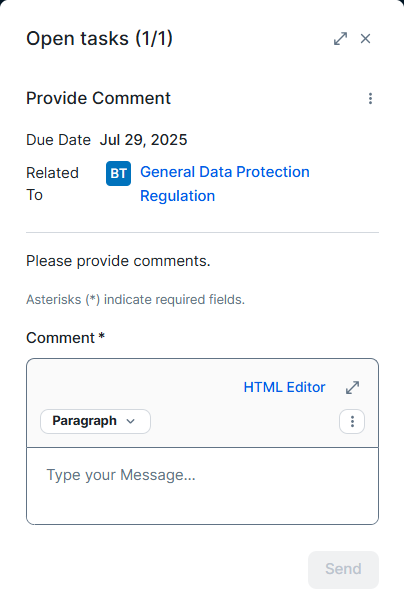The height and width of the screenshot is (610, 404).
Task: Expand the Open tasks panel to full size
Action: [341, 39]
